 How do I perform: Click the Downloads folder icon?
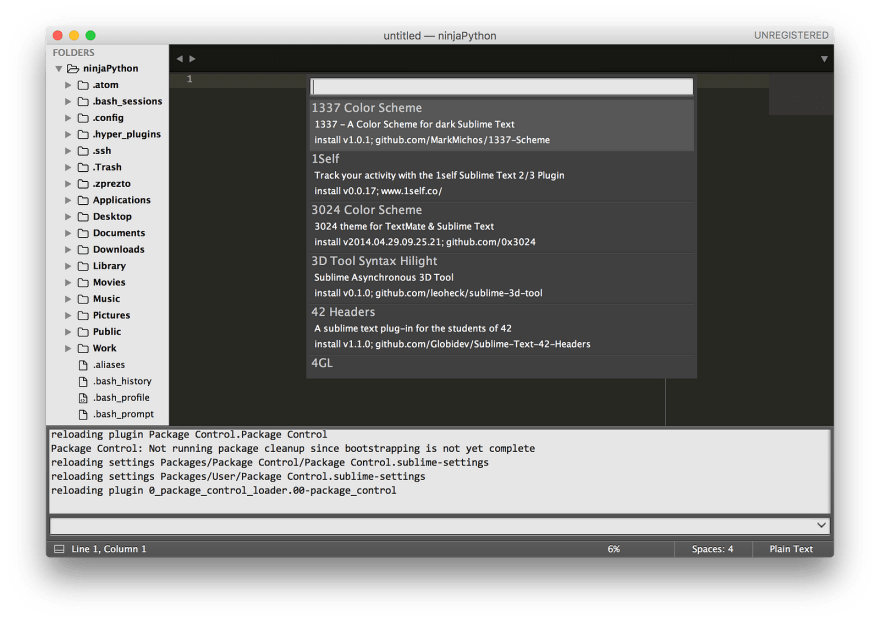tap(83, 249)
